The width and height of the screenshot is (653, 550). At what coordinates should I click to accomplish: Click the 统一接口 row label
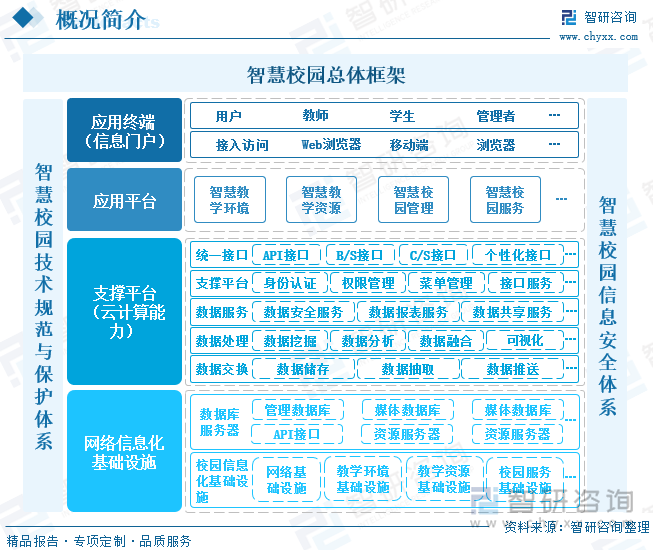pyautogui.click(x=222, y=255)
